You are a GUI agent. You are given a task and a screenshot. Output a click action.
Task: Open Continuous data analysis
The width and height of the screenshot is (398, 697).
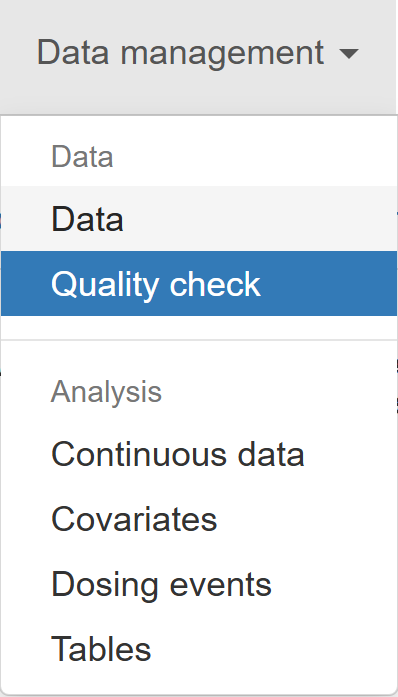(199, 454)
